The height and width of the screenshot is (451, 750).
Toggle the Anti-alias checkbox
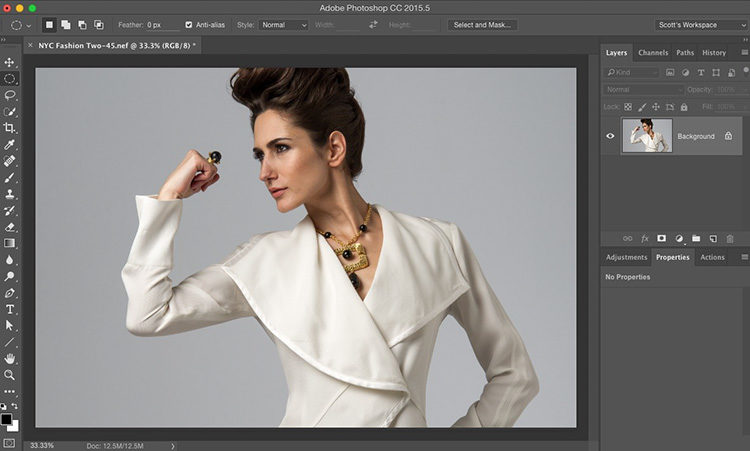(x=188, y=25)
